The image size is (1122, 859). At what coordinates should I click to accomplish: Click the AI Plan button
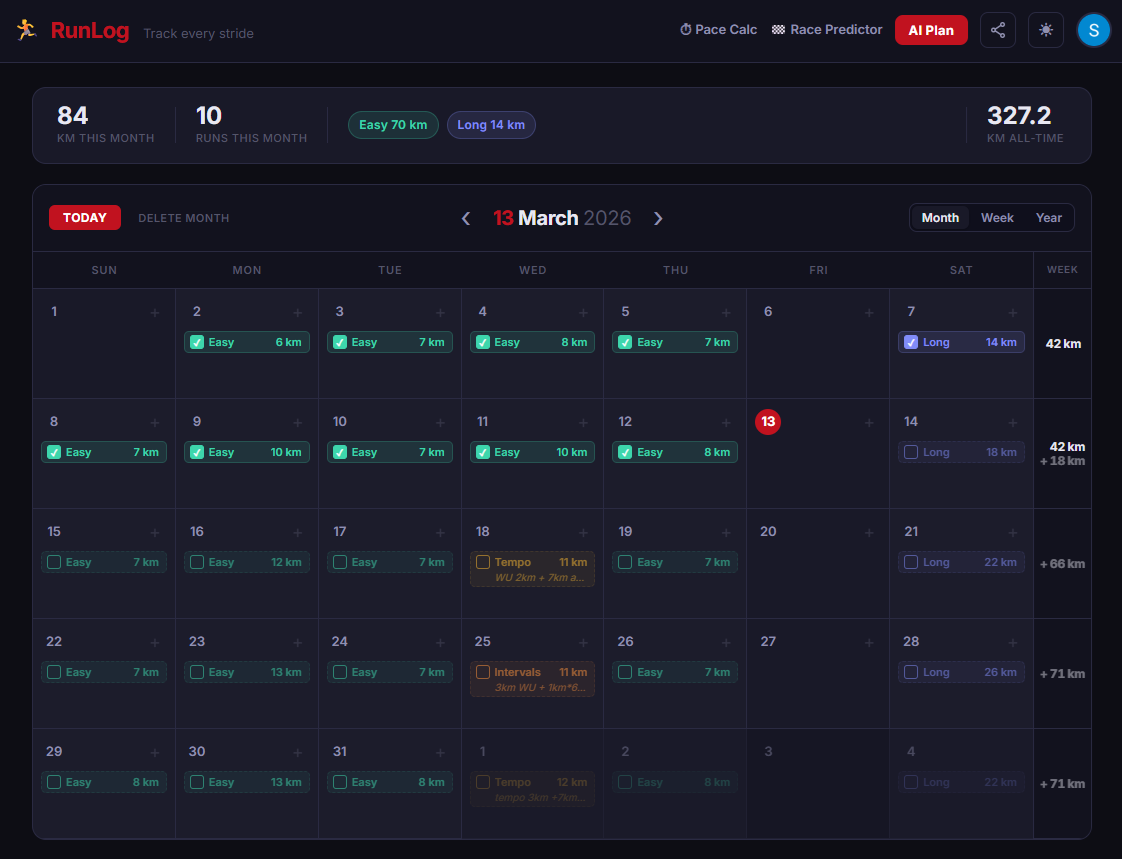tap(931, 30)
